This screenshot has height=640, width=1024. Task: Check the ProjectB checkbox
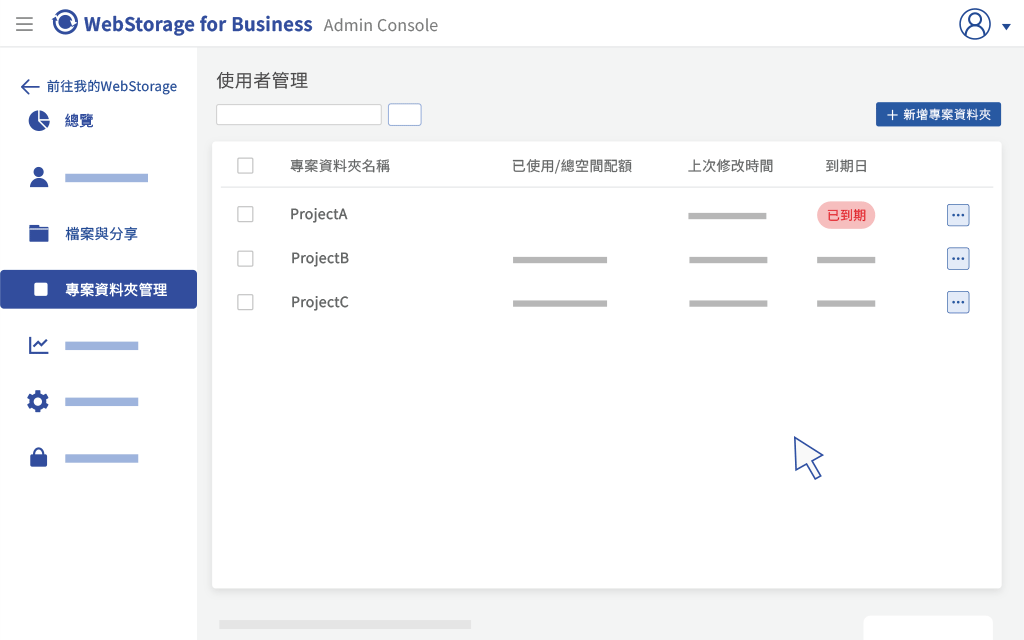[246, 259]
